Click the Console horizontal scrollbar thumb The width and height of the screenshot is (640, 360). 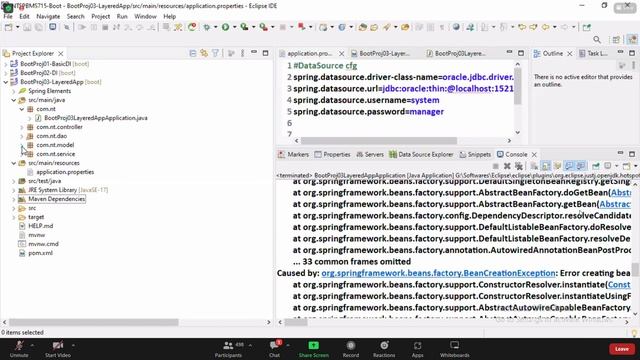tap(296, 322)
